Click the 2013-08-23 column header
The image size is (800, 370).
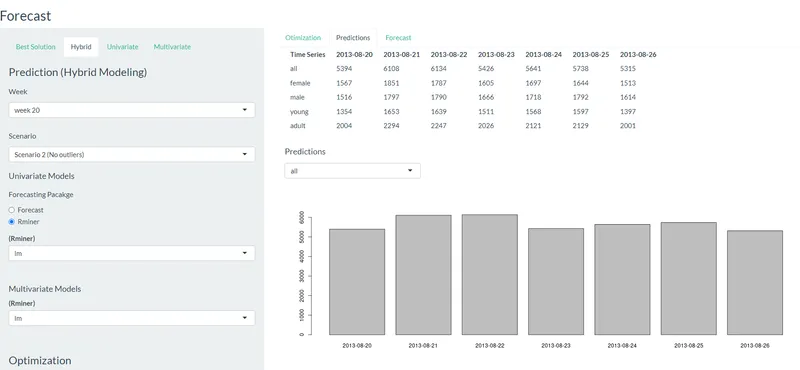[496, 55]
